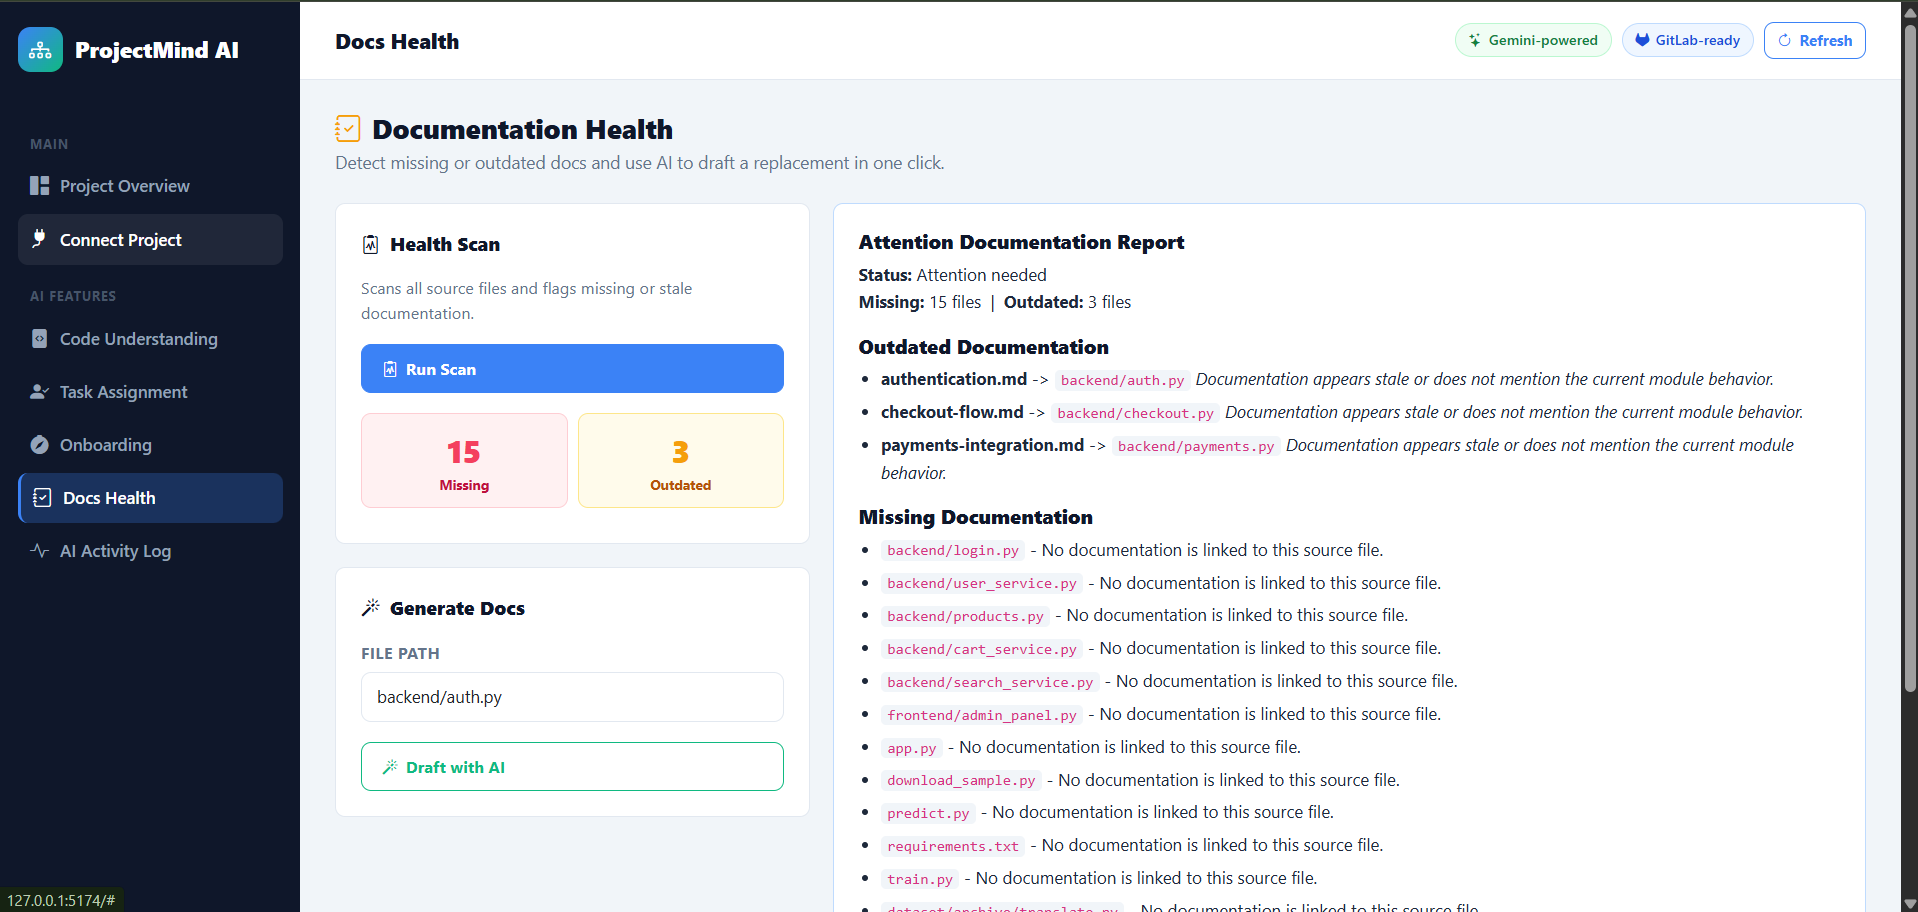Screen dimensions: 1918x912
Task: Refresh the page using the Refresh button
Action: point(1814,41)
